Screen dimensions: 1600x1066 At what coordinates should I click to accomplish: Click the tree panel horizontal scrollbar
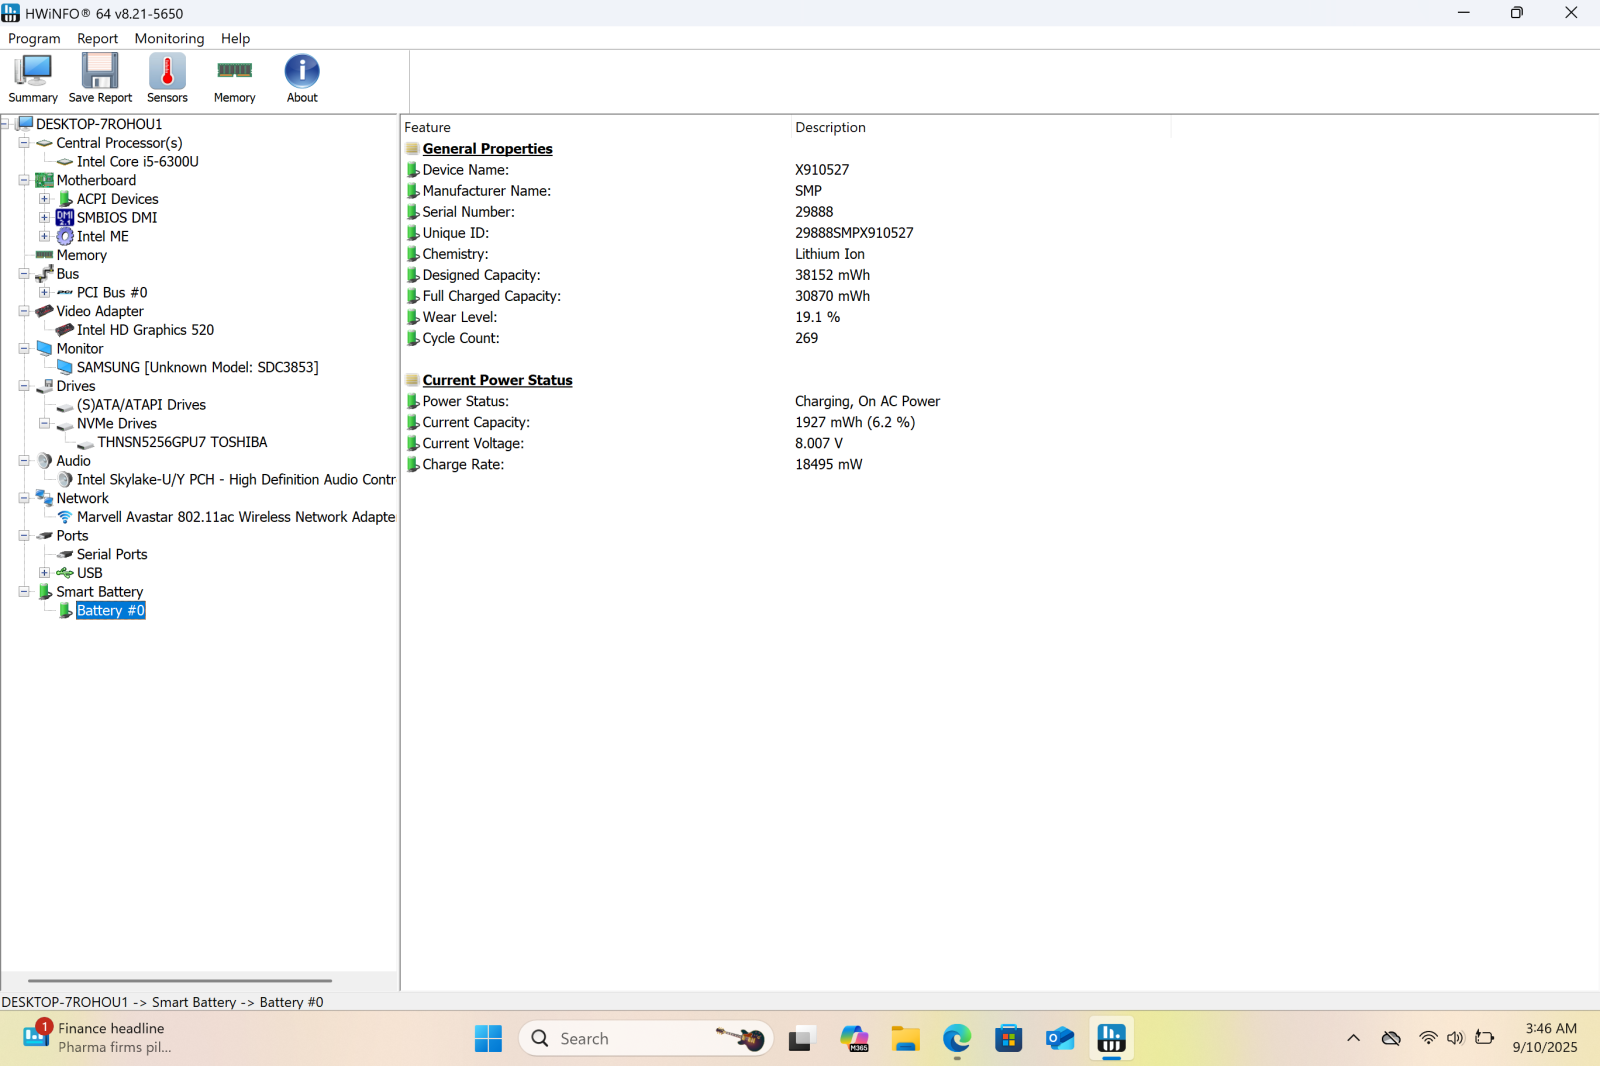[180, 981]
